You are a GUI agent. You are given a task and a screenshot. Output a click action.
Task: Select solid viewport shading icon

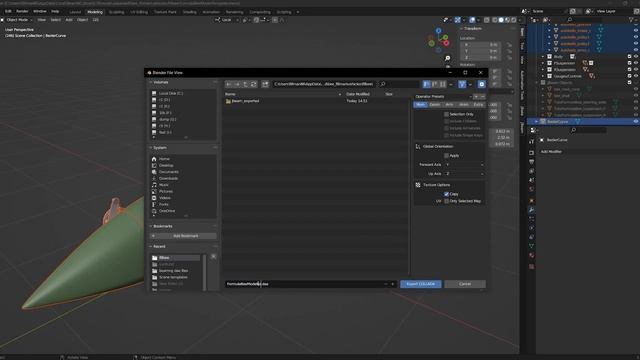[x=501, y=20]
